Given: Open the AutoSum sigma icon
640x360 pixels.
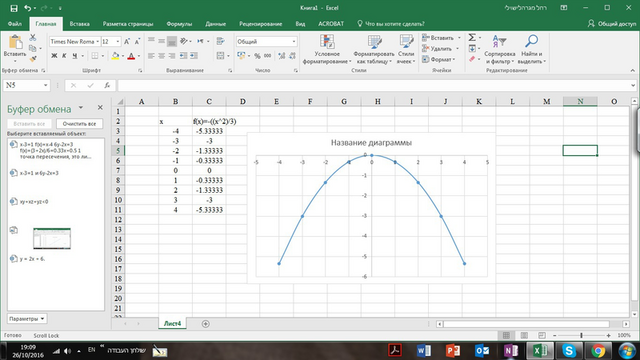Looking at the screenshot, I should click(x=472, y=38).
